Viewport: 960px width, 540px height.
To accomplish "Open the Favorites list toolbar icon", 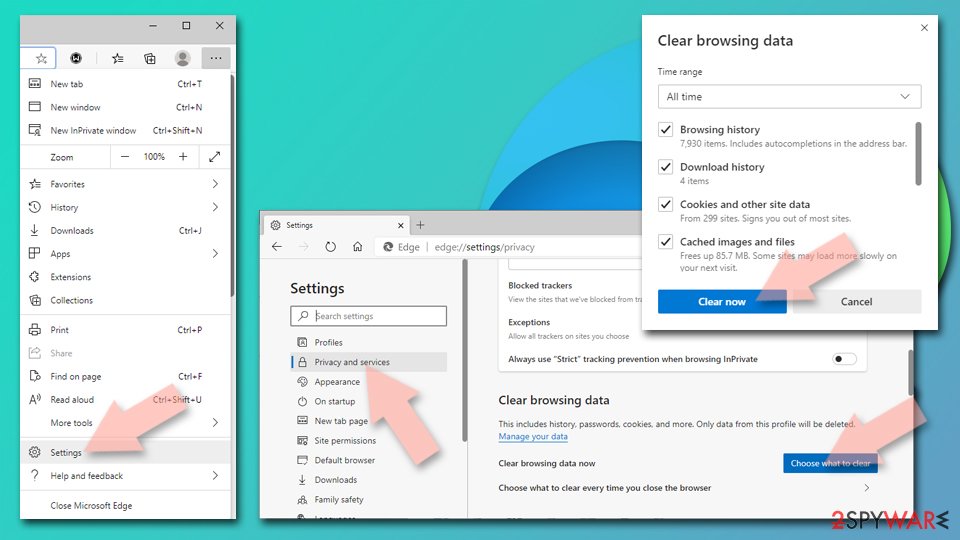I will (118, 58).
